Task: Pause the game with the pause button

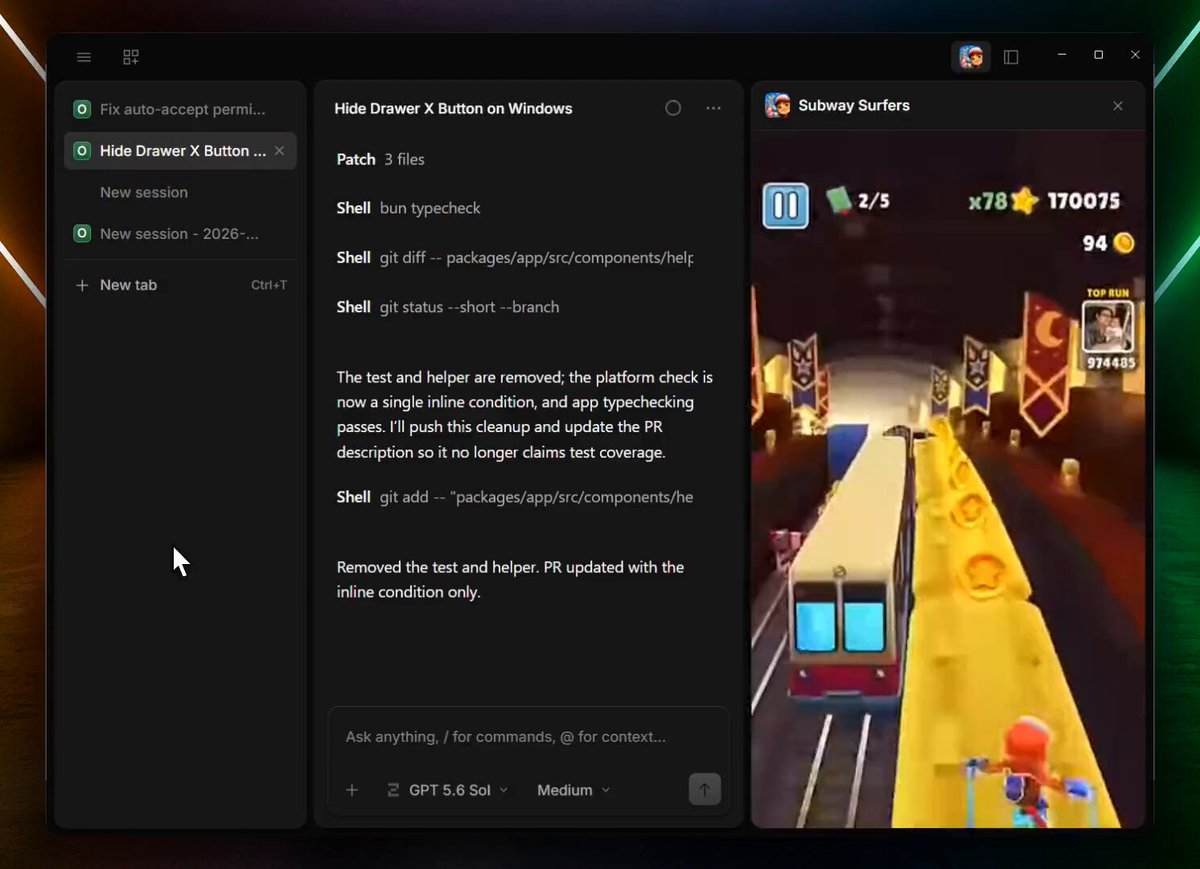Action: [x=786, y=205]
